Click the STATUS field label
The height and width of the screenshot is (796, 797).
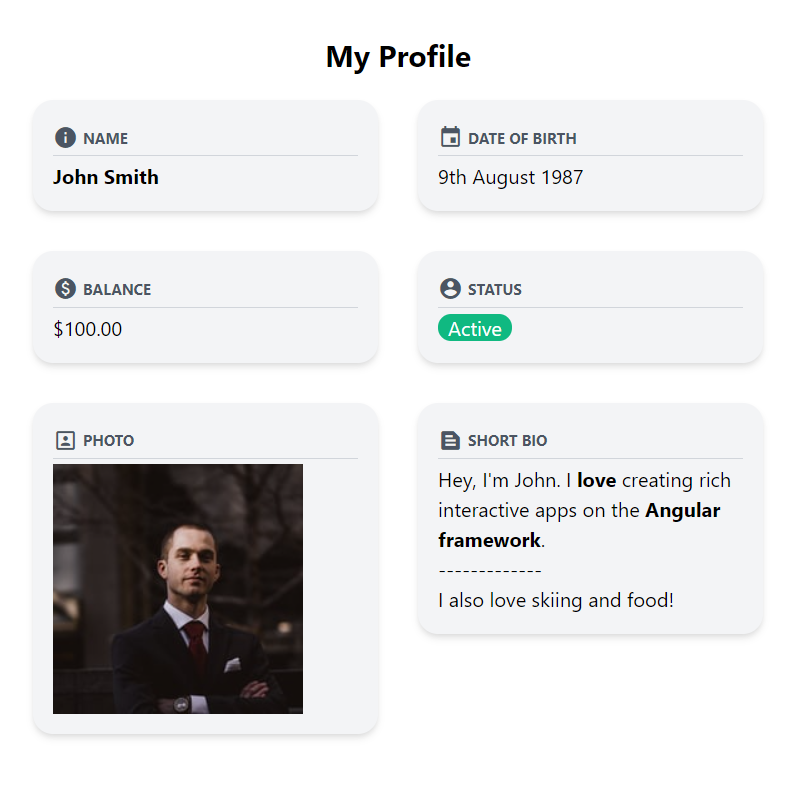495,290
